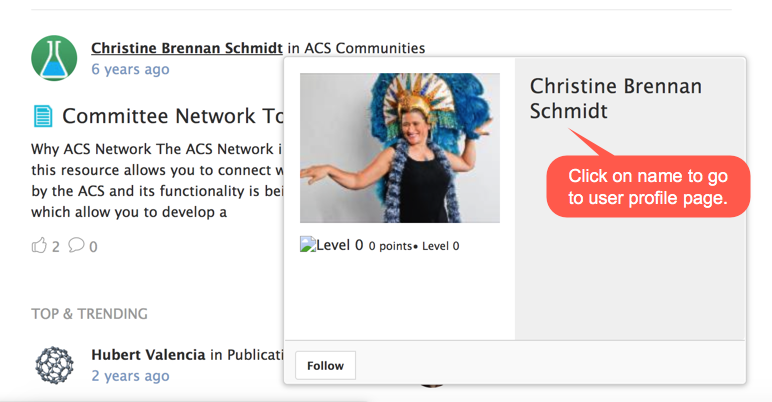The image size is (772, 402).
Task: Click Christine Brennan Schmidt name in the hover card
Action: pyautogui.click(x=615, y=98)
